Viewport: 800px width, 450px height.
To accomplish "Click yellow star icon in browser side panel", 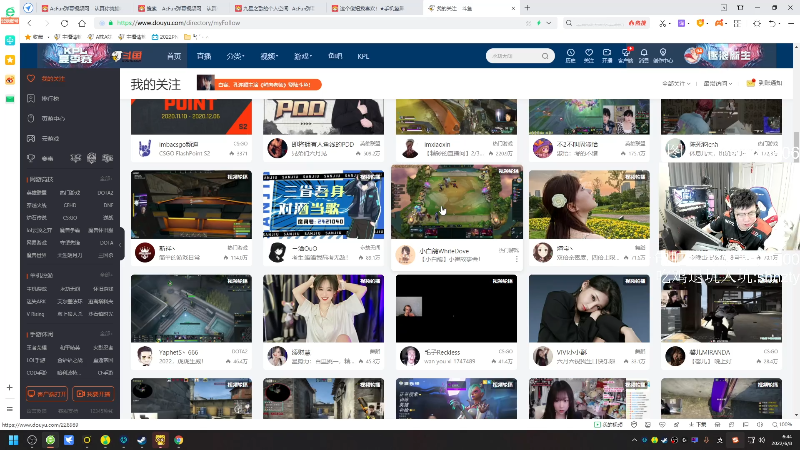I will click(x=10, y=60).
